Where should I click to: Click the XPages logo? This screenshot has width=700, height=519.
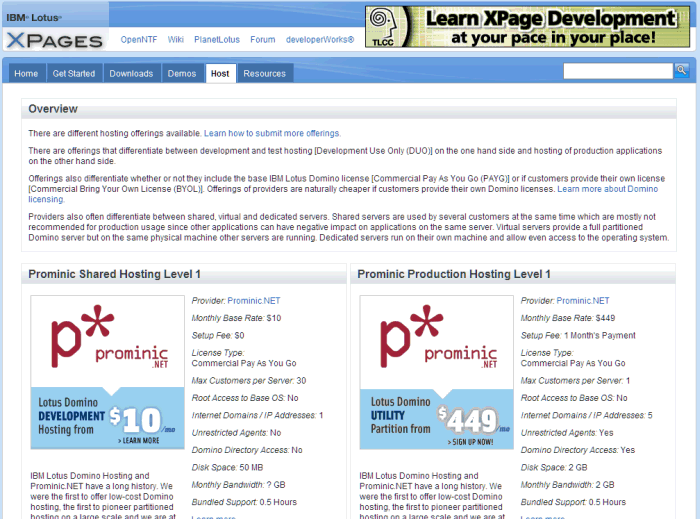click(x=55, y=41)
